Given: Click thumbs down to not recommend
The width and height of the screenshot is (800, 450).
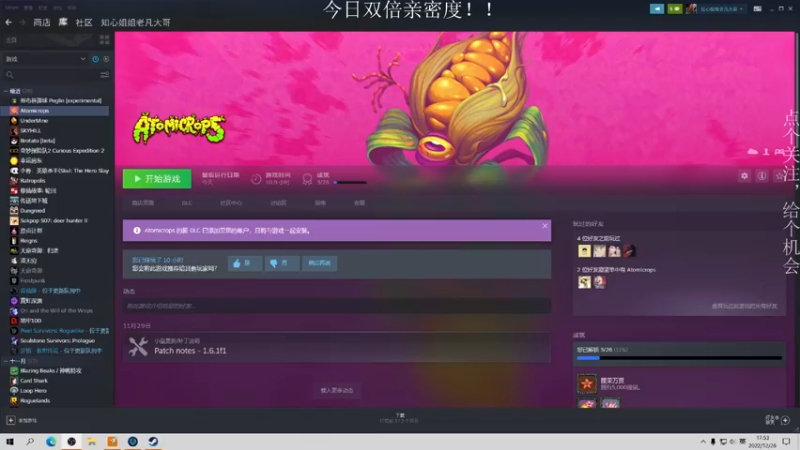Looking at the screenshot, I should (282, 263).
